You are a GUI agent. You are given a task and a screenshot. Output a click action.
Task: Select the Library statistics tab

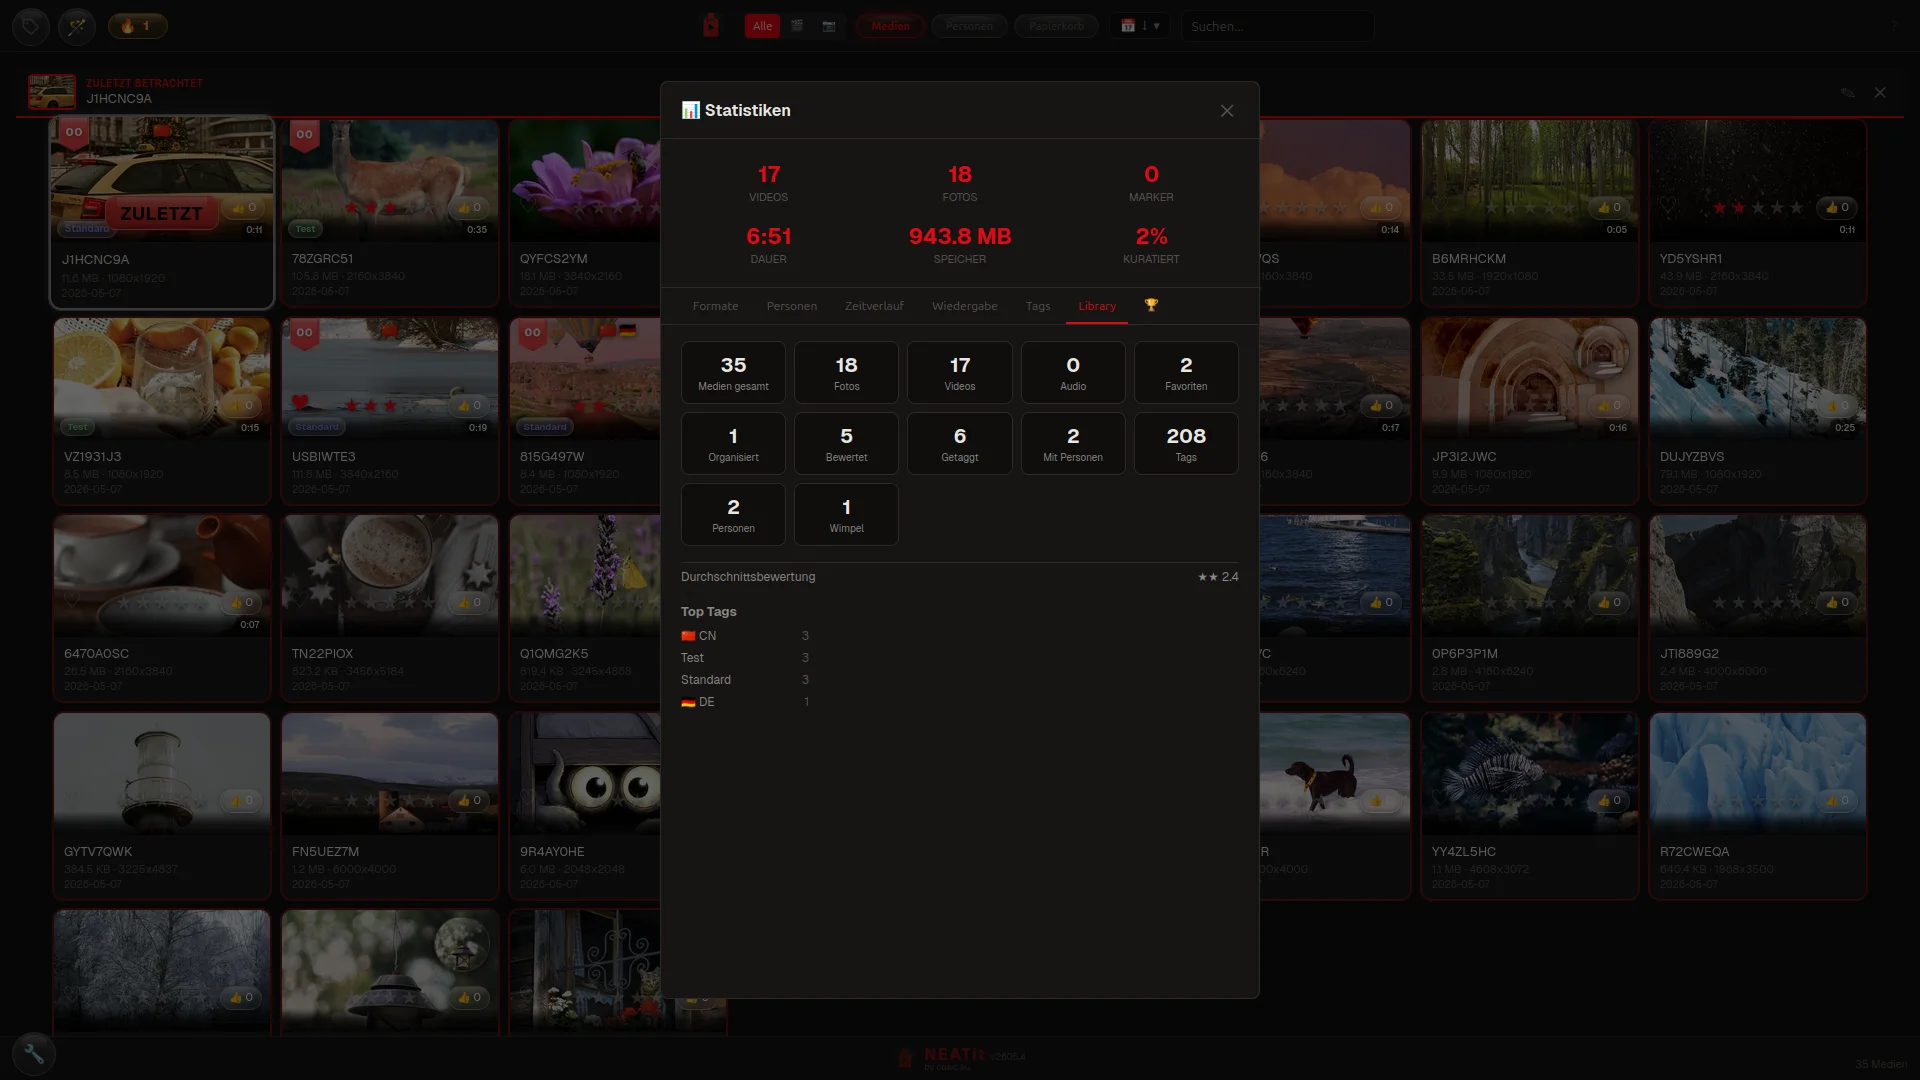click(x=1097, y=306)
